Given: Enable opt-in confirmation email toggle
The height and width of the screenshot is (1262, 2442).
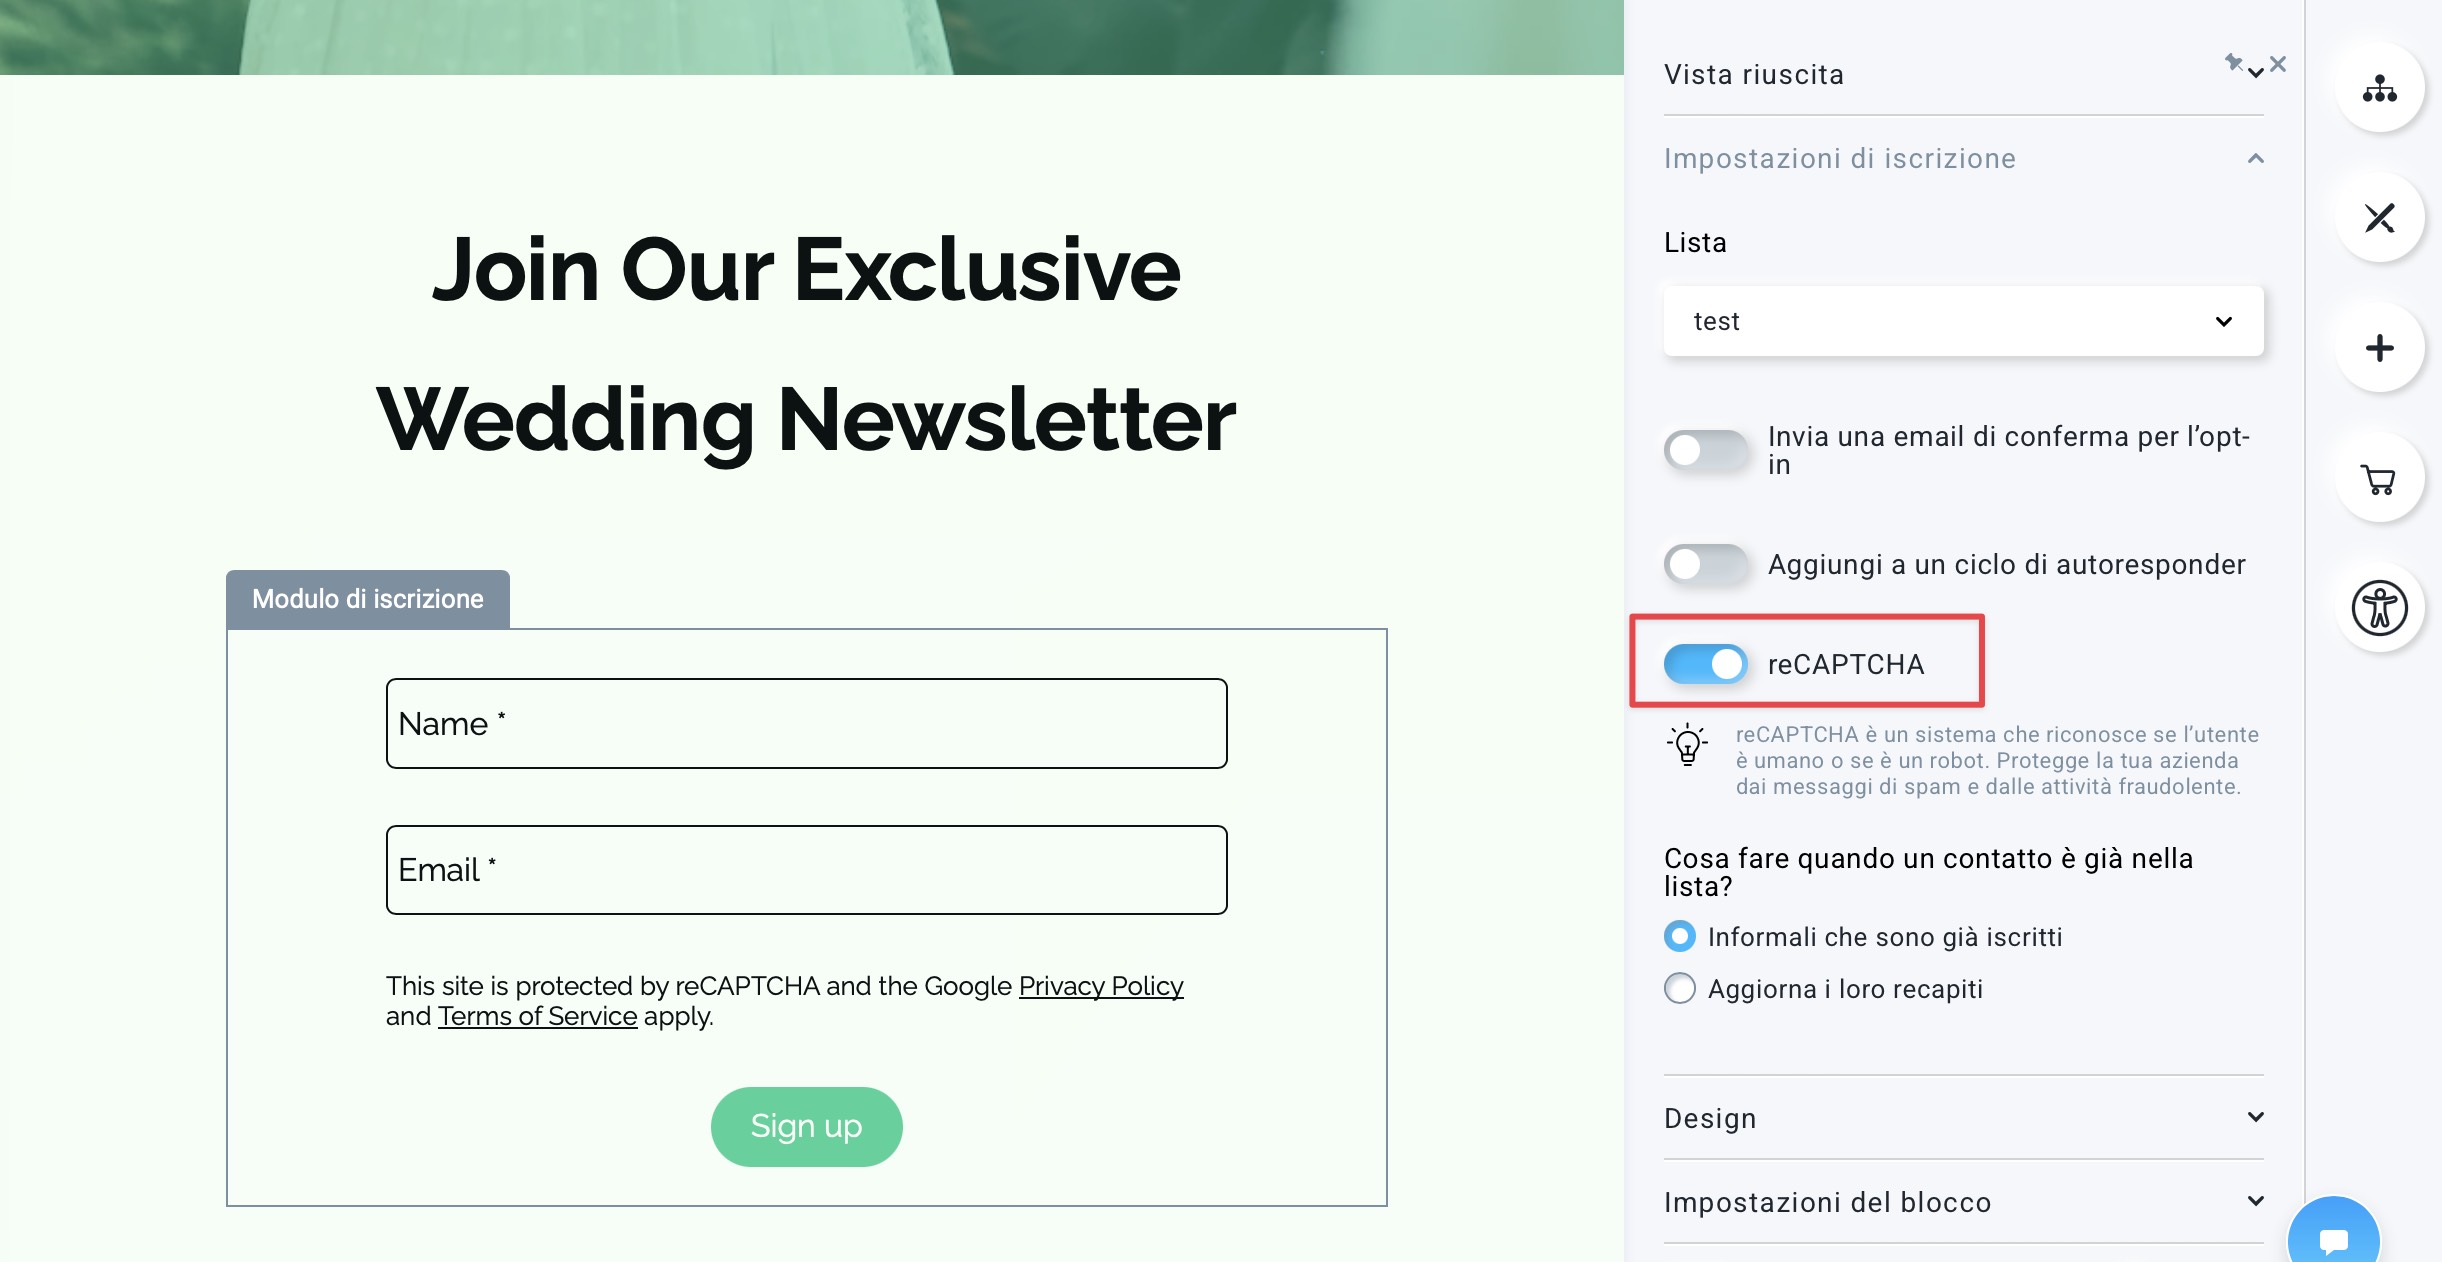Looking at the screenshot, I should coord(1705,450).
